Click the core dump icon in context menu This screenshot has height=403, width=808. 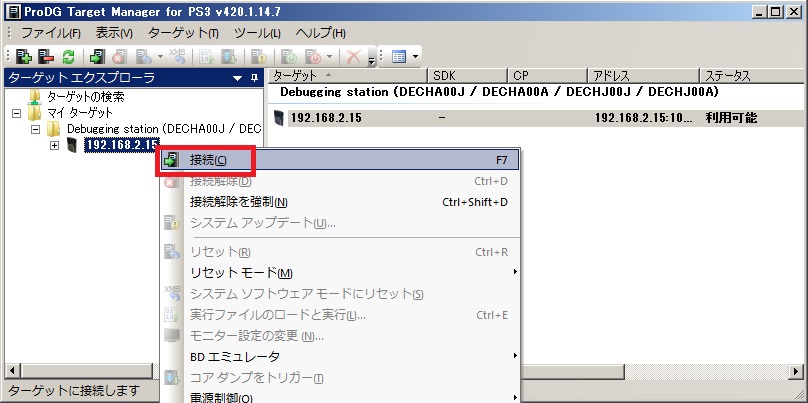(x=171, y=378)
